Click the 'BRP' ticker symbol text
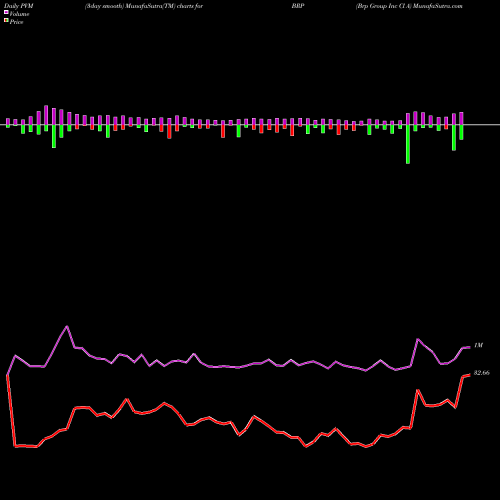Viewport: 500px width, 500px height. pos(298,6)
